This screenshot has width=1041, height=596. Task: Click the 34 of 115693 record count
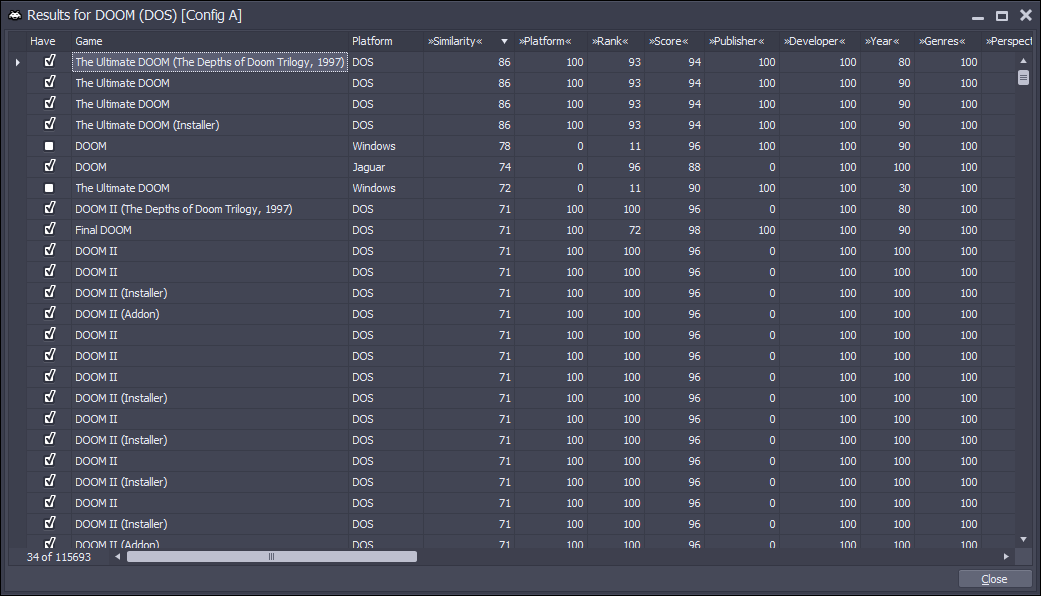tap(58, 557)
